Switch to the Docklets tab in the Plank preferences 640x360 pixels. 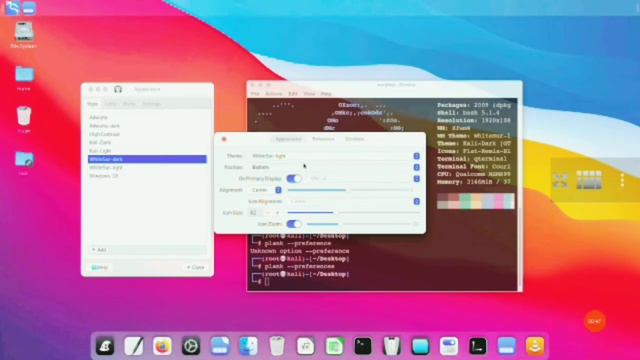pyautogui.click(x=354, y=139)
